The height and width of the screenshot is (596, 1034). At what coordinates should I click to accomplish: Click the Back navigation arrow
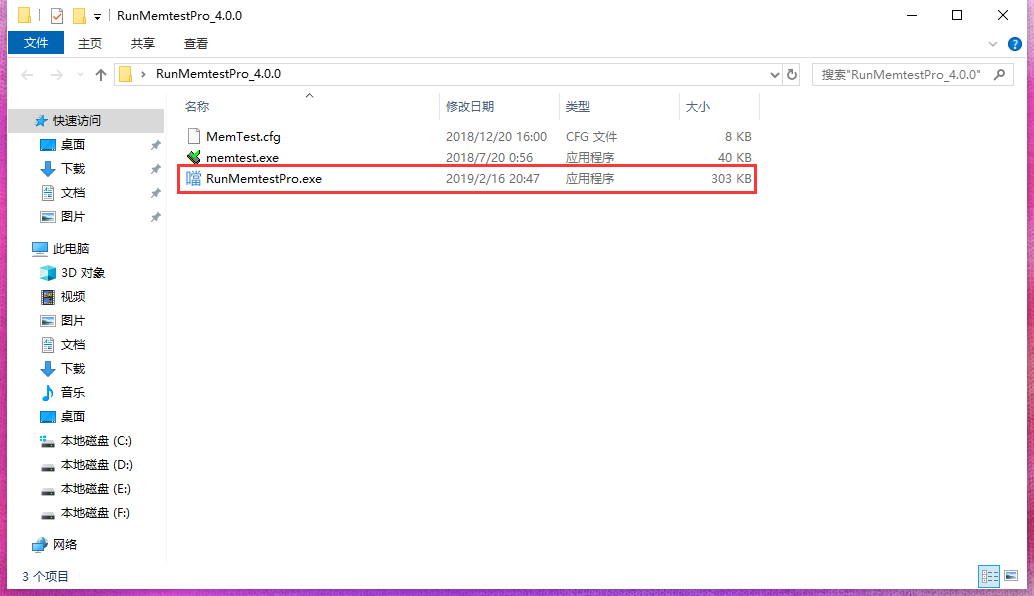pyautogui.click(x=27, y=74)
